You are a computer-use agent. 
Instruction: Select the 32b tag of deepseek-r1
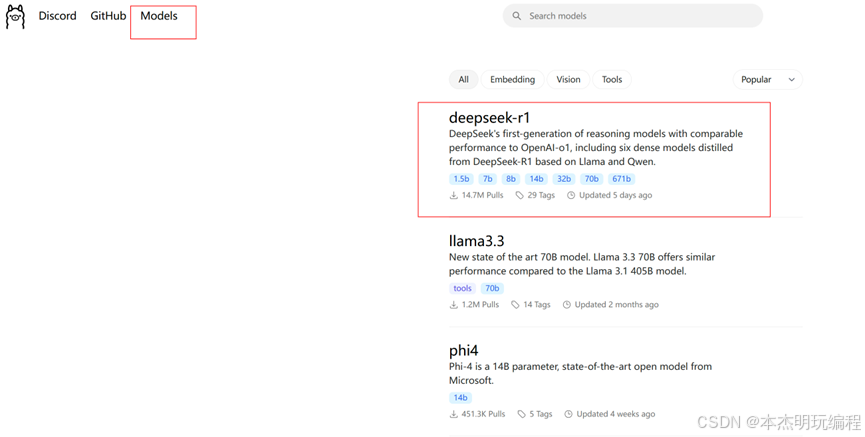point(564,179)
